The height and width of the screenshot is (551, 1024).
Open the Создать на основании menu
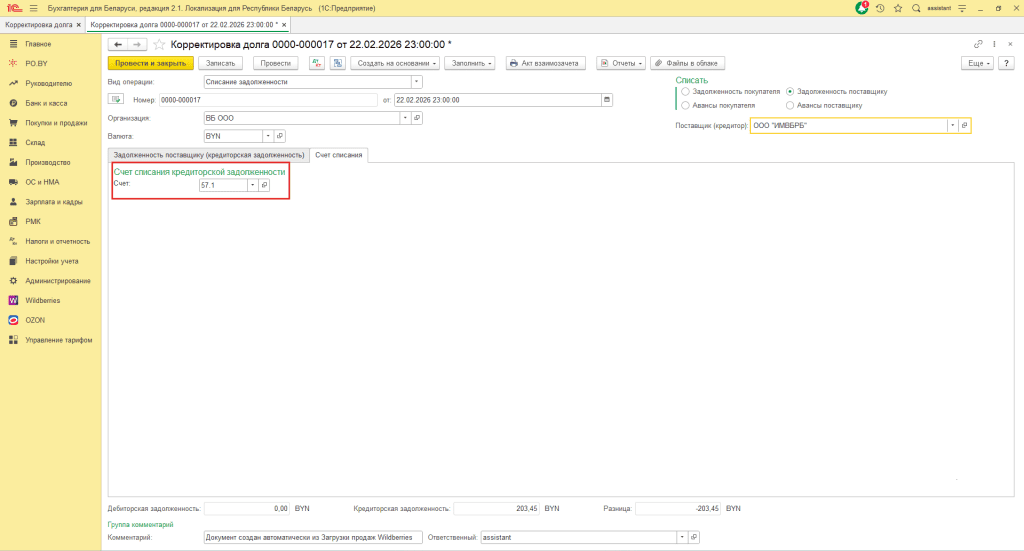pyautogui.click(x=395, y=63)
